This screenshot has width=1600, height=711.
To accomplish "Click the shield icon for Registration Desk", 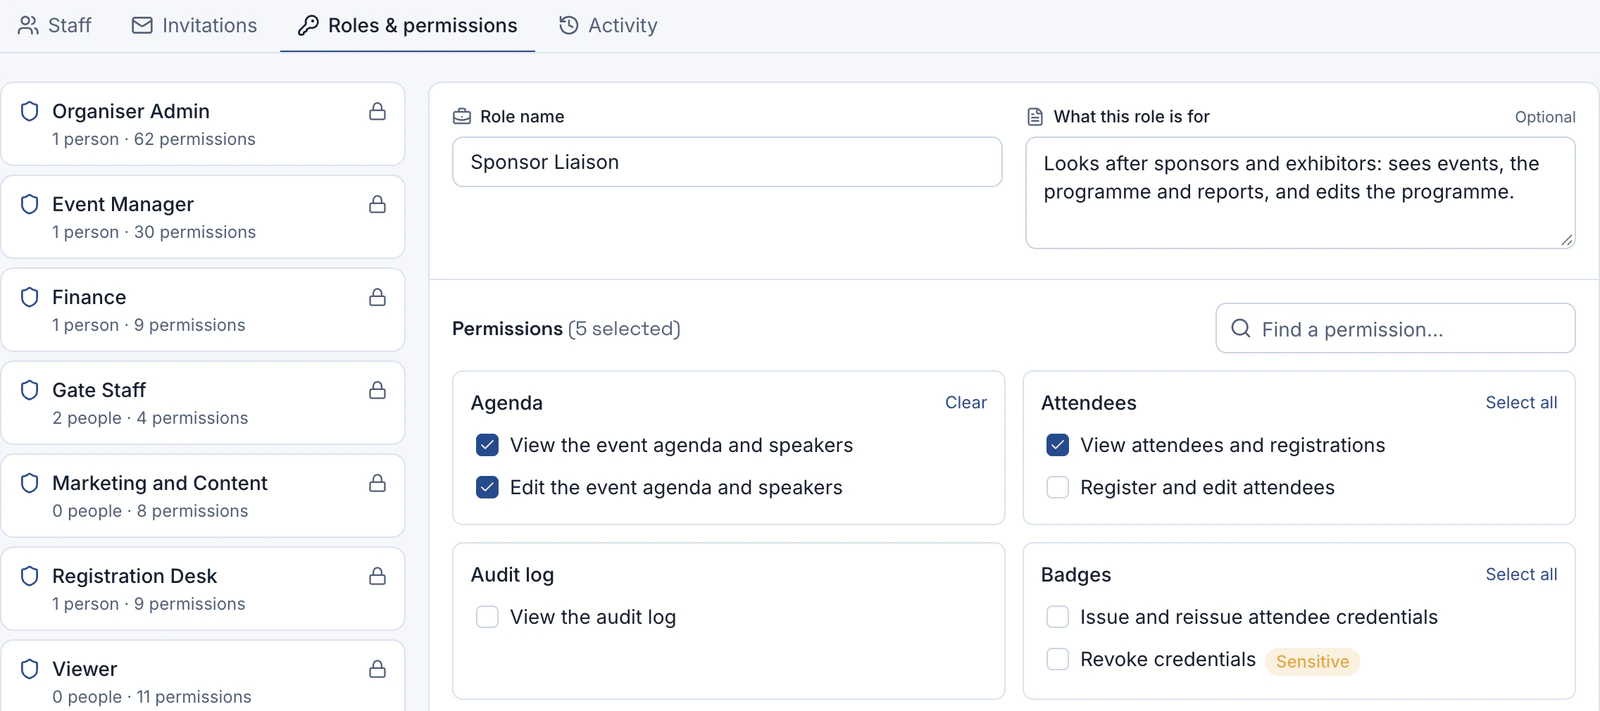I will coord(30,576).
